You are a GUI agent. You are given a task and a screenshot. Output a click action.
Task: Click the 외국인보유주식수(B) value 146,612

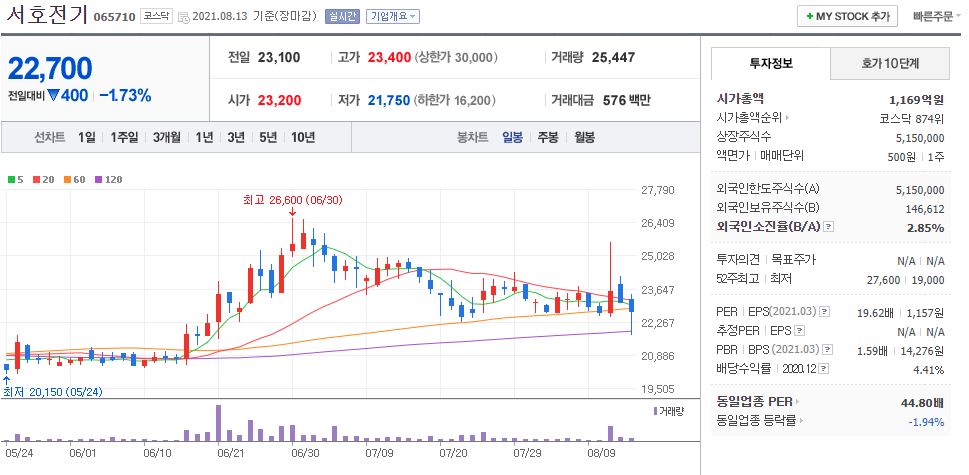point(925,209)
